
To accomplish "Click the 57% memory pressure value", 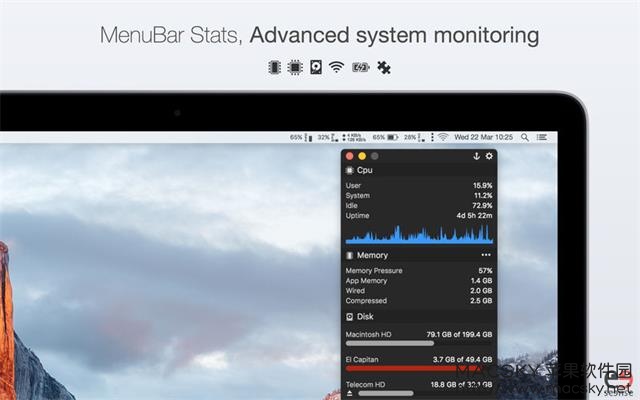I will click(x=485, y=271).
